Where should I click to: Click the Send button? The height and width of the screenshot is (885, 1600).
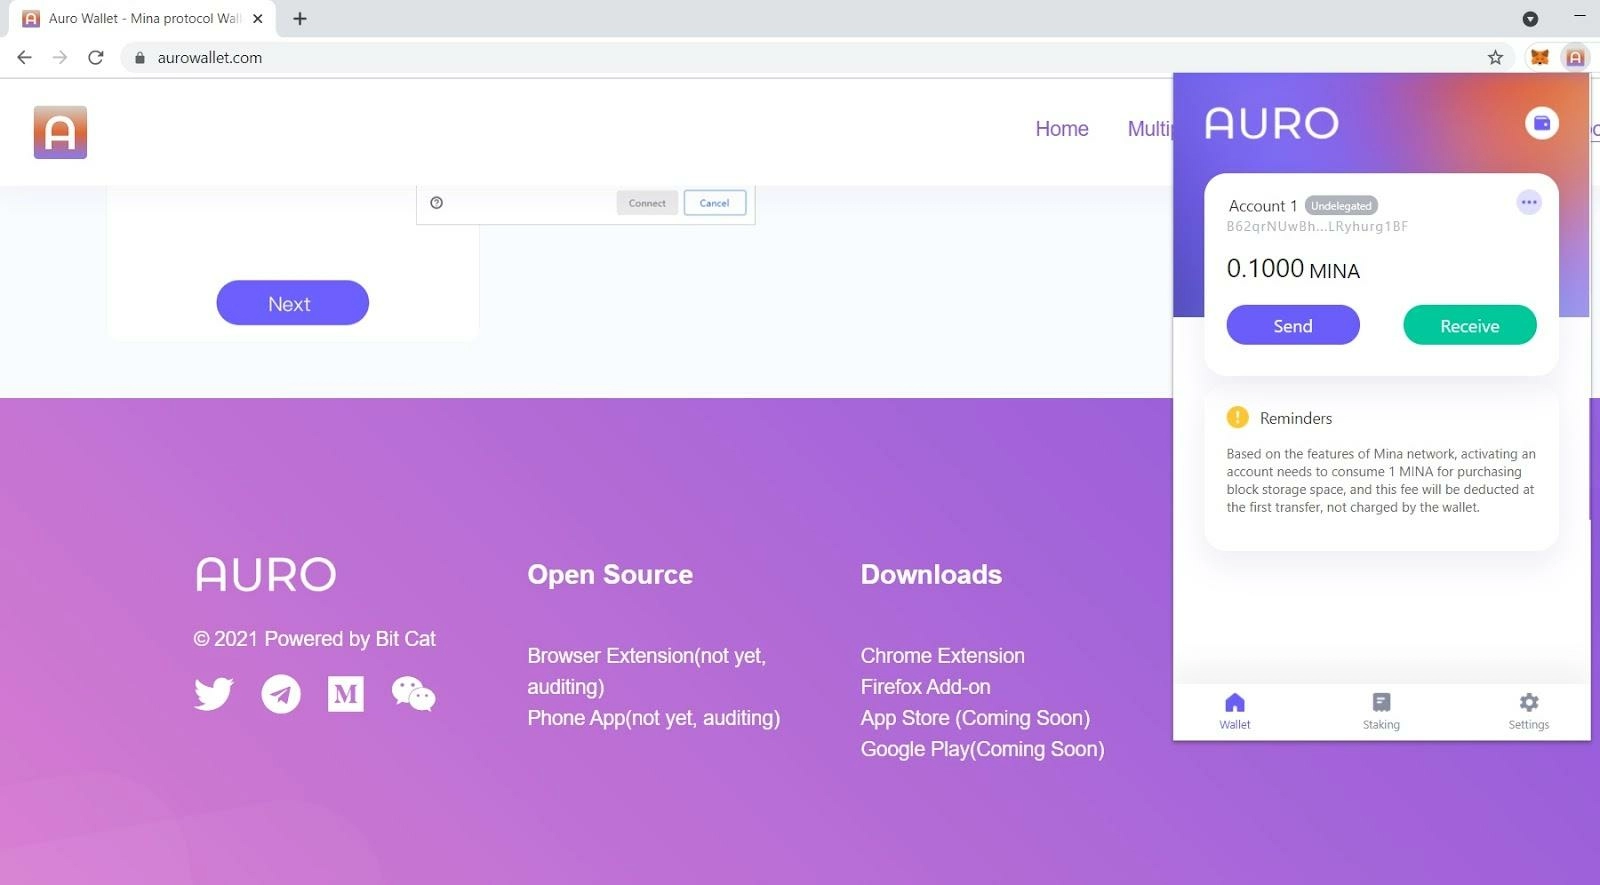pyautogui.click(x=1292, y=325)
